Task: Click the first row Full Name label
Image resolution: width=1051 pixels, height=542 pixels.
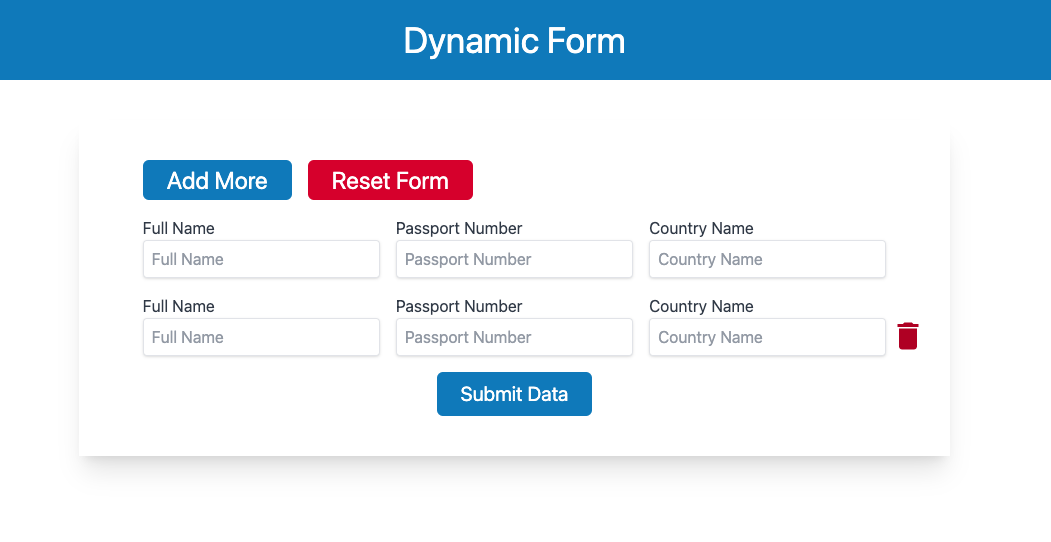Action: [178, 228]
